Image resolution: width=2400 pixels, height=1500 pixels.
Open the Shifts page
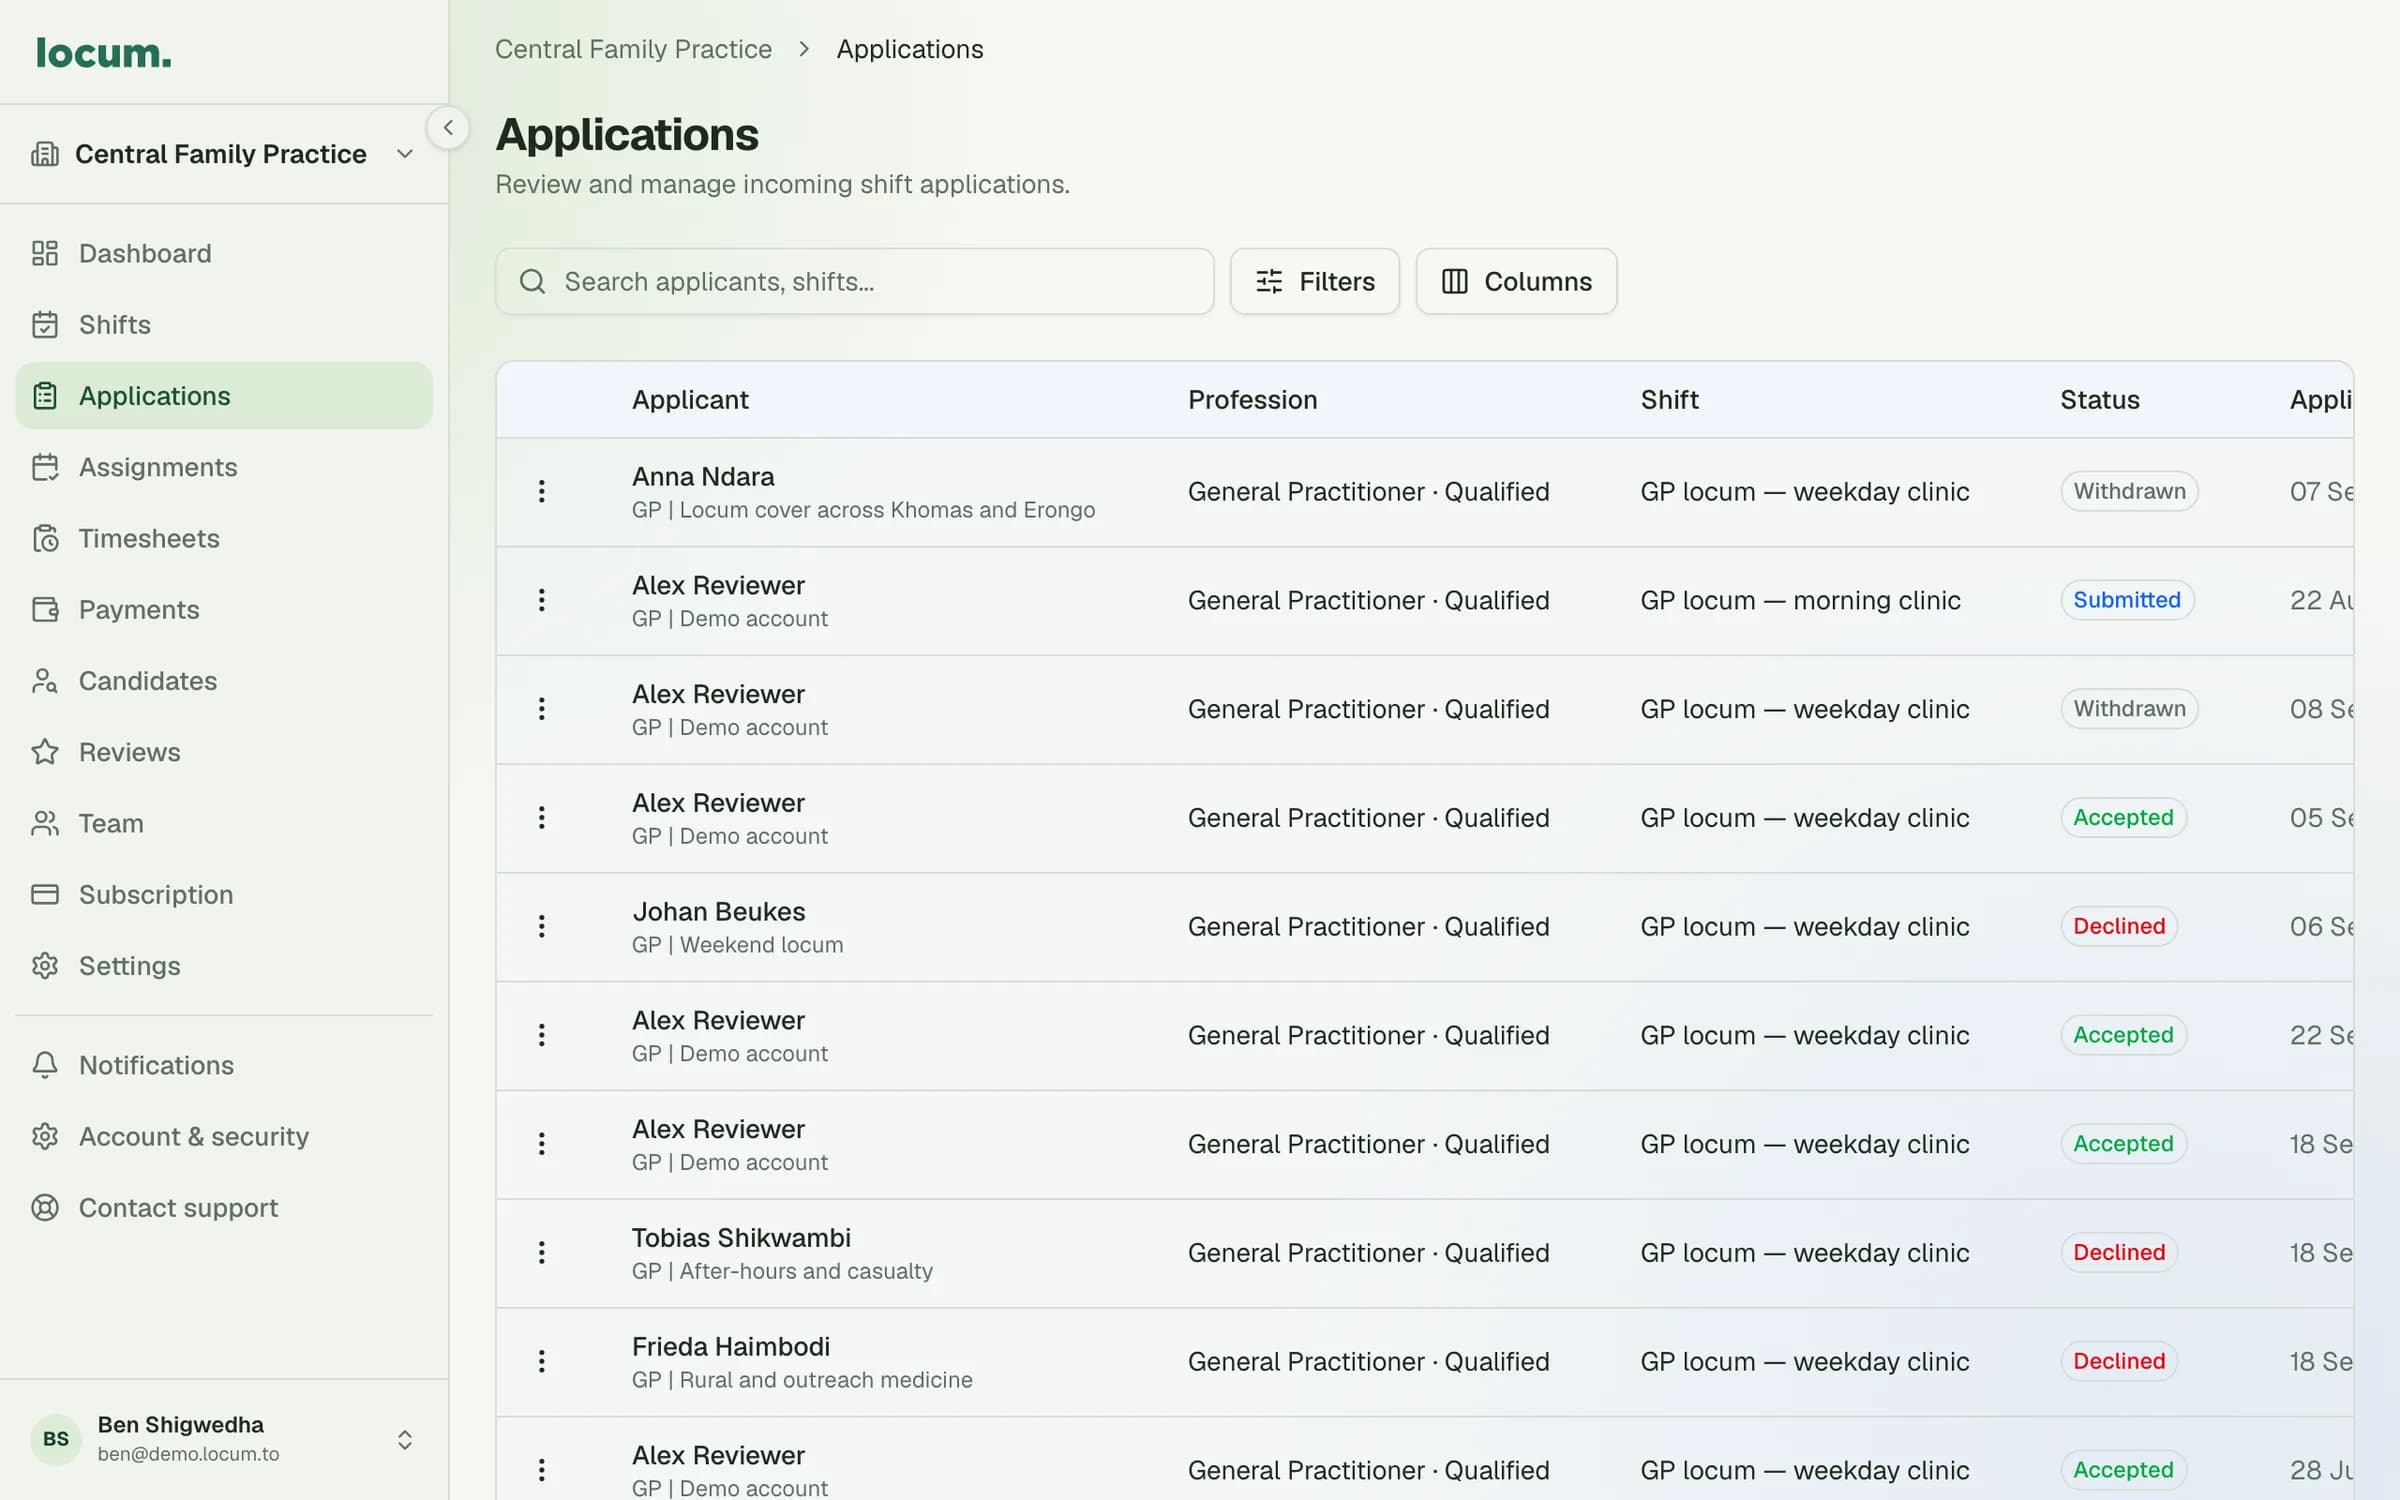(224, 325)
